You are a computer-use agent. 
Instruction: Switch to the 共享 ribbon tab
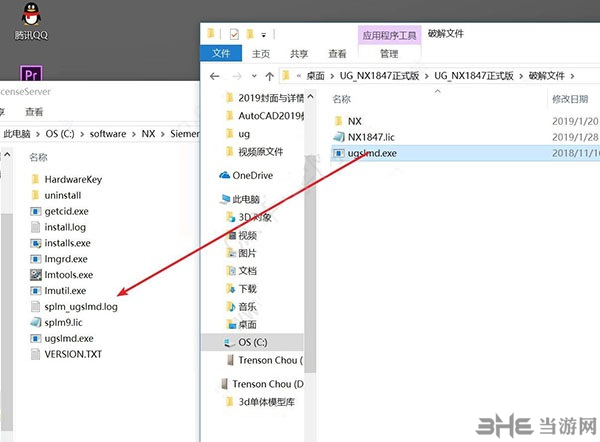[x=299, y=54]
